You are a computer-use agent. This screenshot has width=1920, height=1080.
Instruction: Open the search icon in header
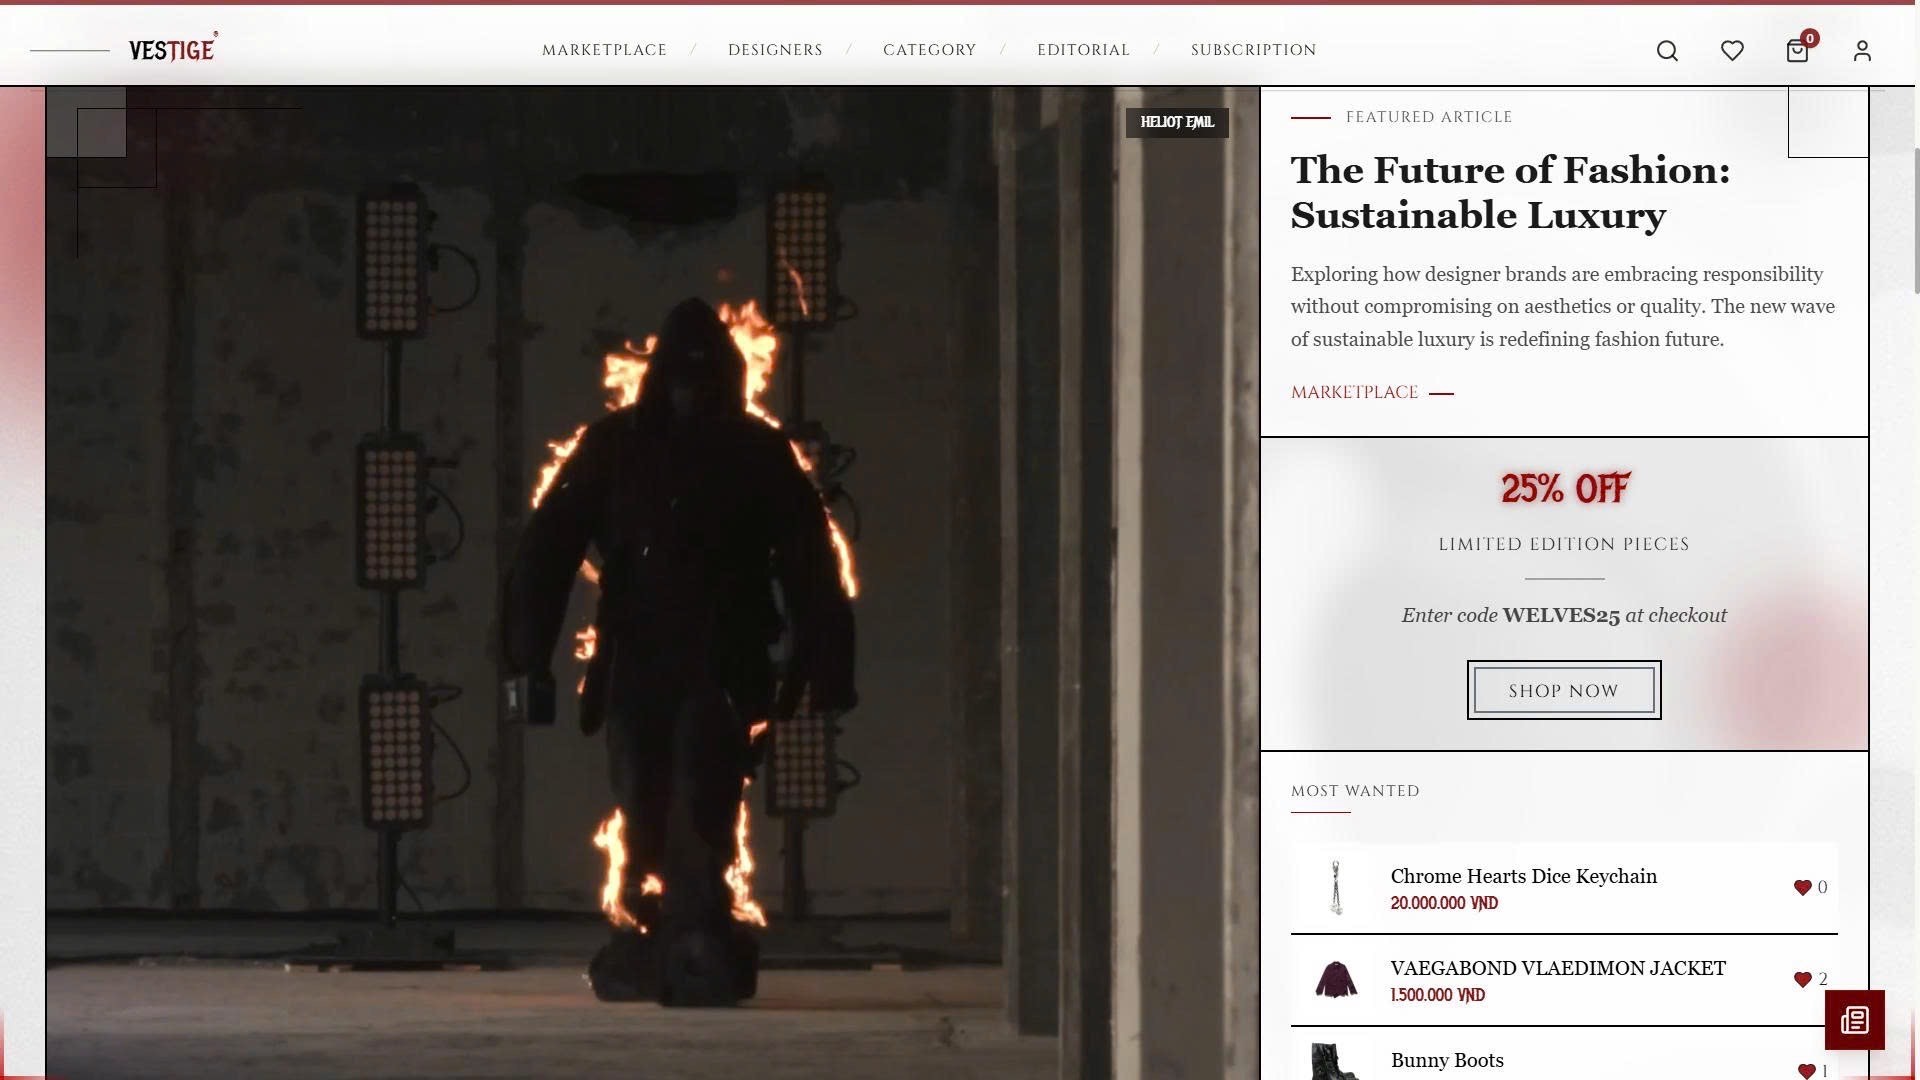[x=1667, y=51]
